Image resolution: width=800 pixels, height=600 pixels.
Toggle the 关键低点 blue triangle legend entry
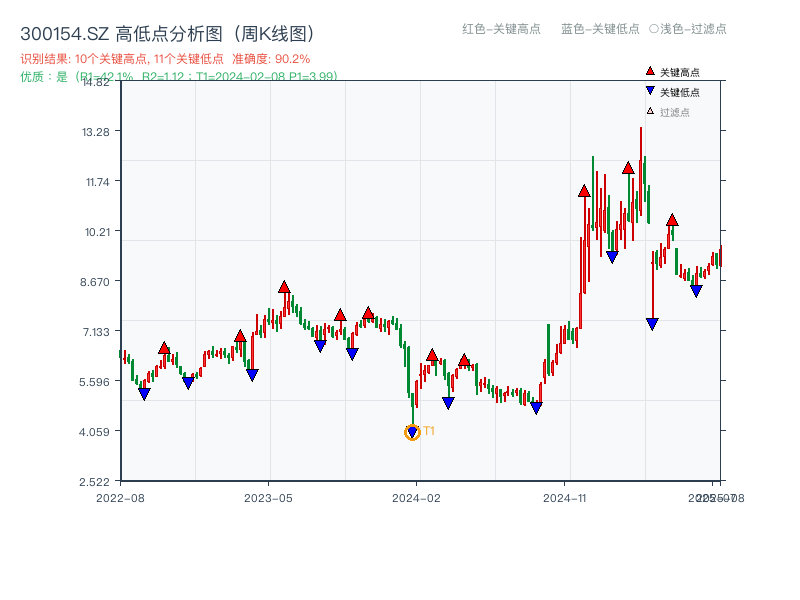click(x=672, y=92)
